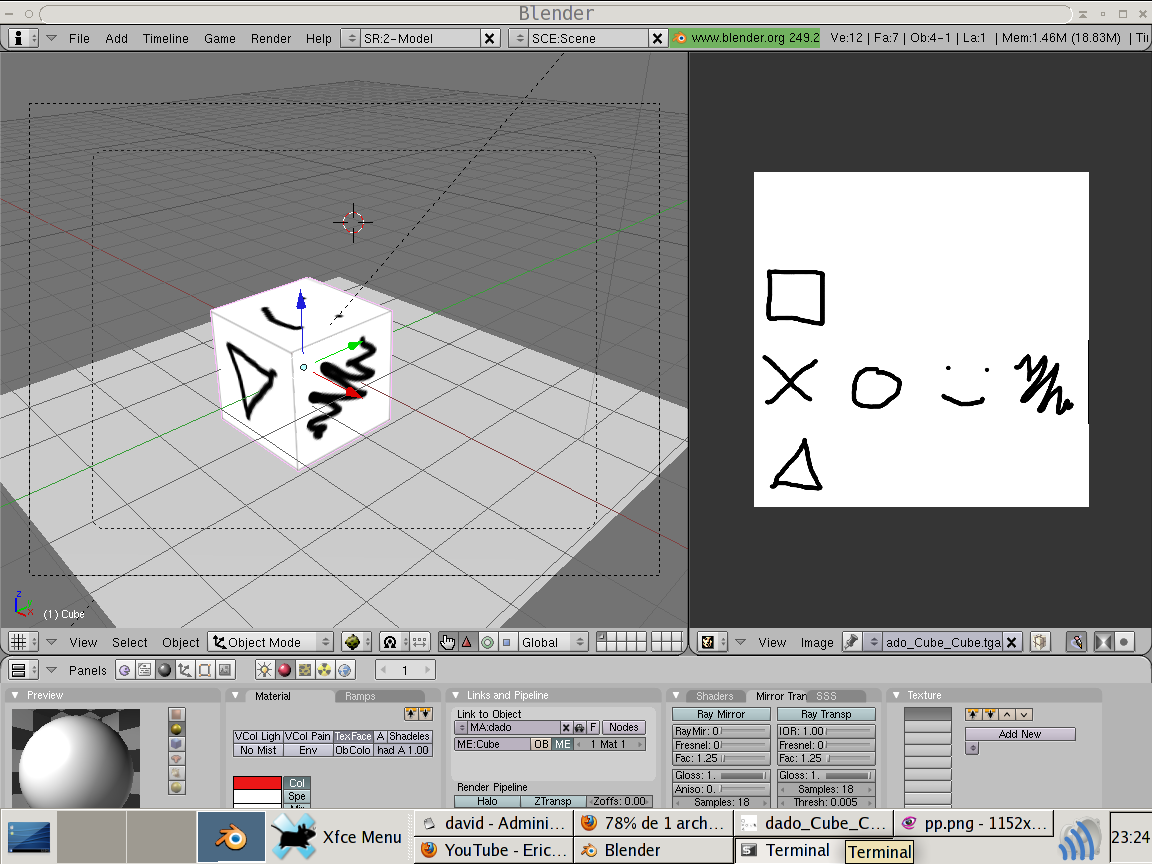The image size is (1152, 864).
Task: Select the Shading context sphere icon
Action: click(x=165, y=670)
